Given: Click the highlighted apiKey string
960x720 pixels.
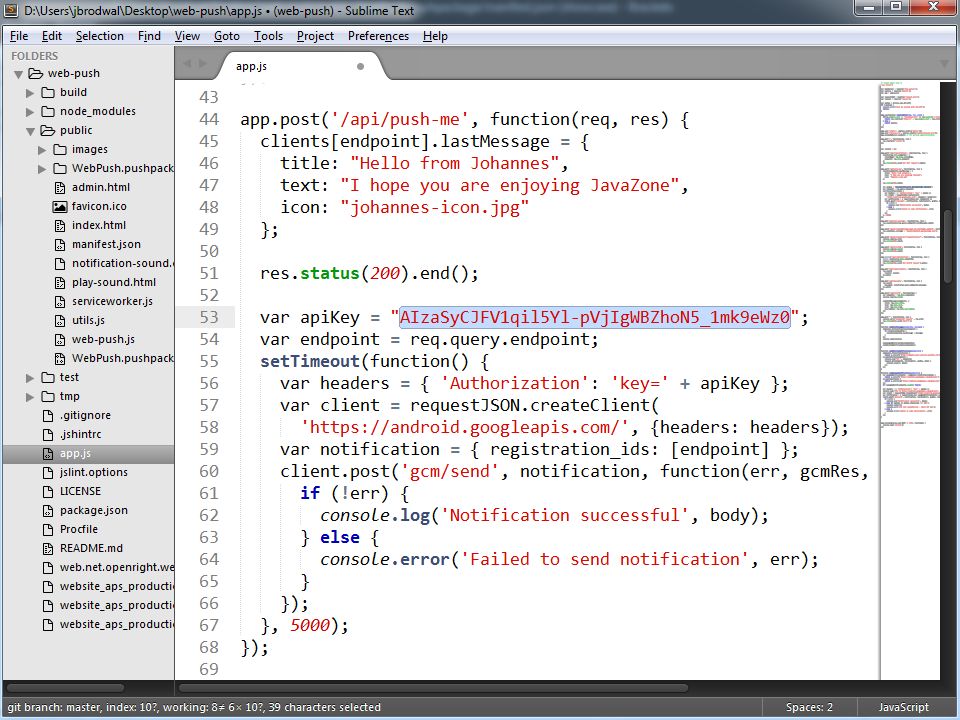Looking at the screenshot, I should (594, 317).
